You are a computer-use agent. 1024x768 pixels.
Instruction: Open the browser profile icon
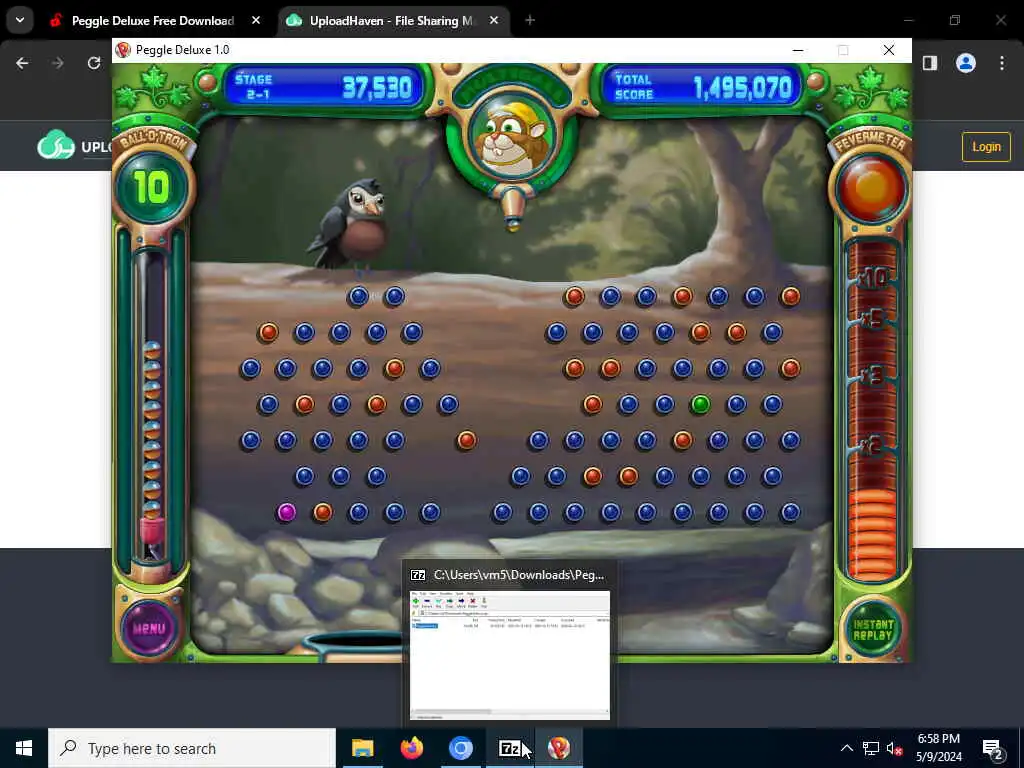point(966,63)
